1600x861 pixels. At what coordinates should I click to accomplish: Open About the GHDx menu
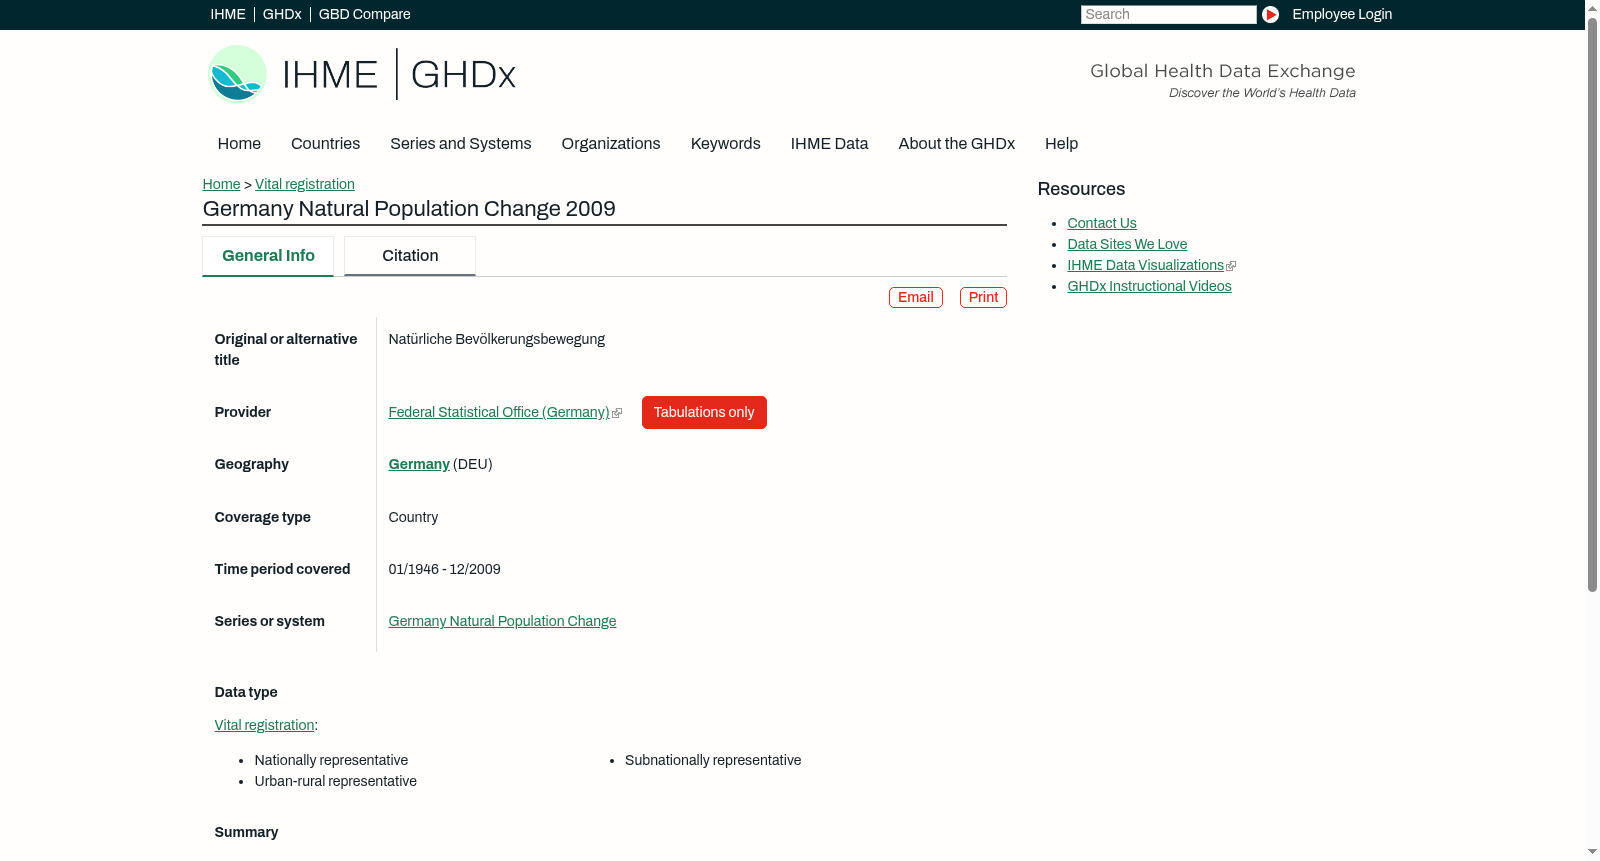[x=957, y=144]
